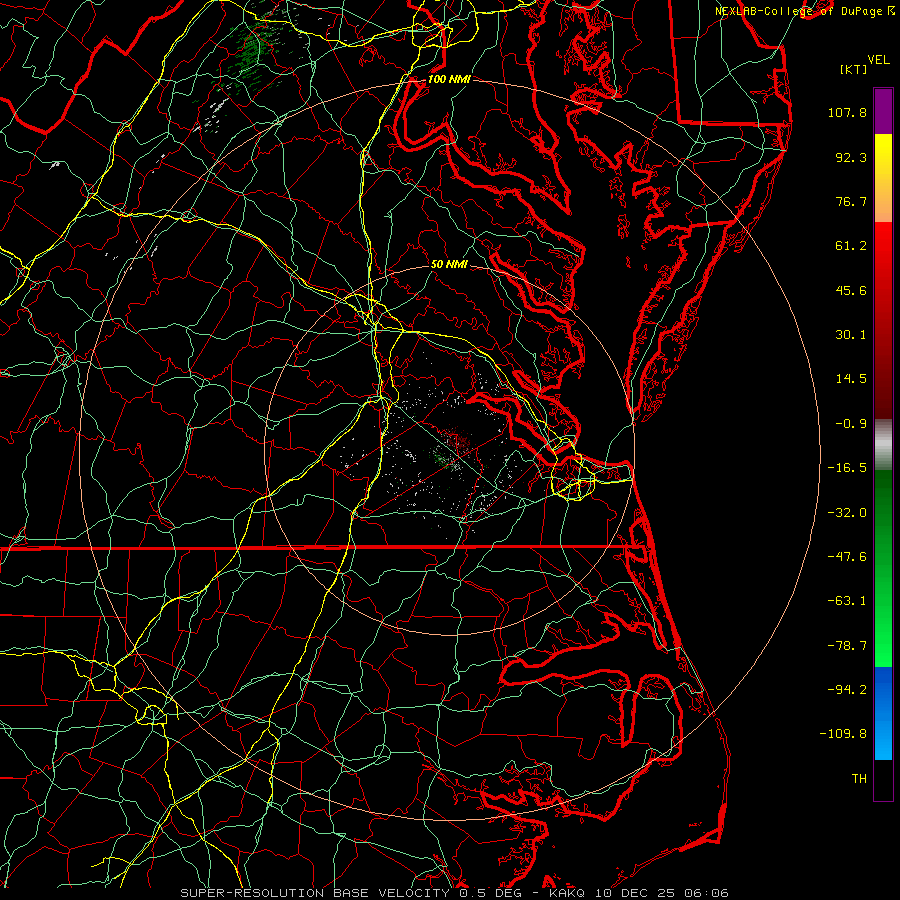The height and width of the screenshot is (900, 900).
Task: Click the 50 NMI range ring label
Action: 449,264
